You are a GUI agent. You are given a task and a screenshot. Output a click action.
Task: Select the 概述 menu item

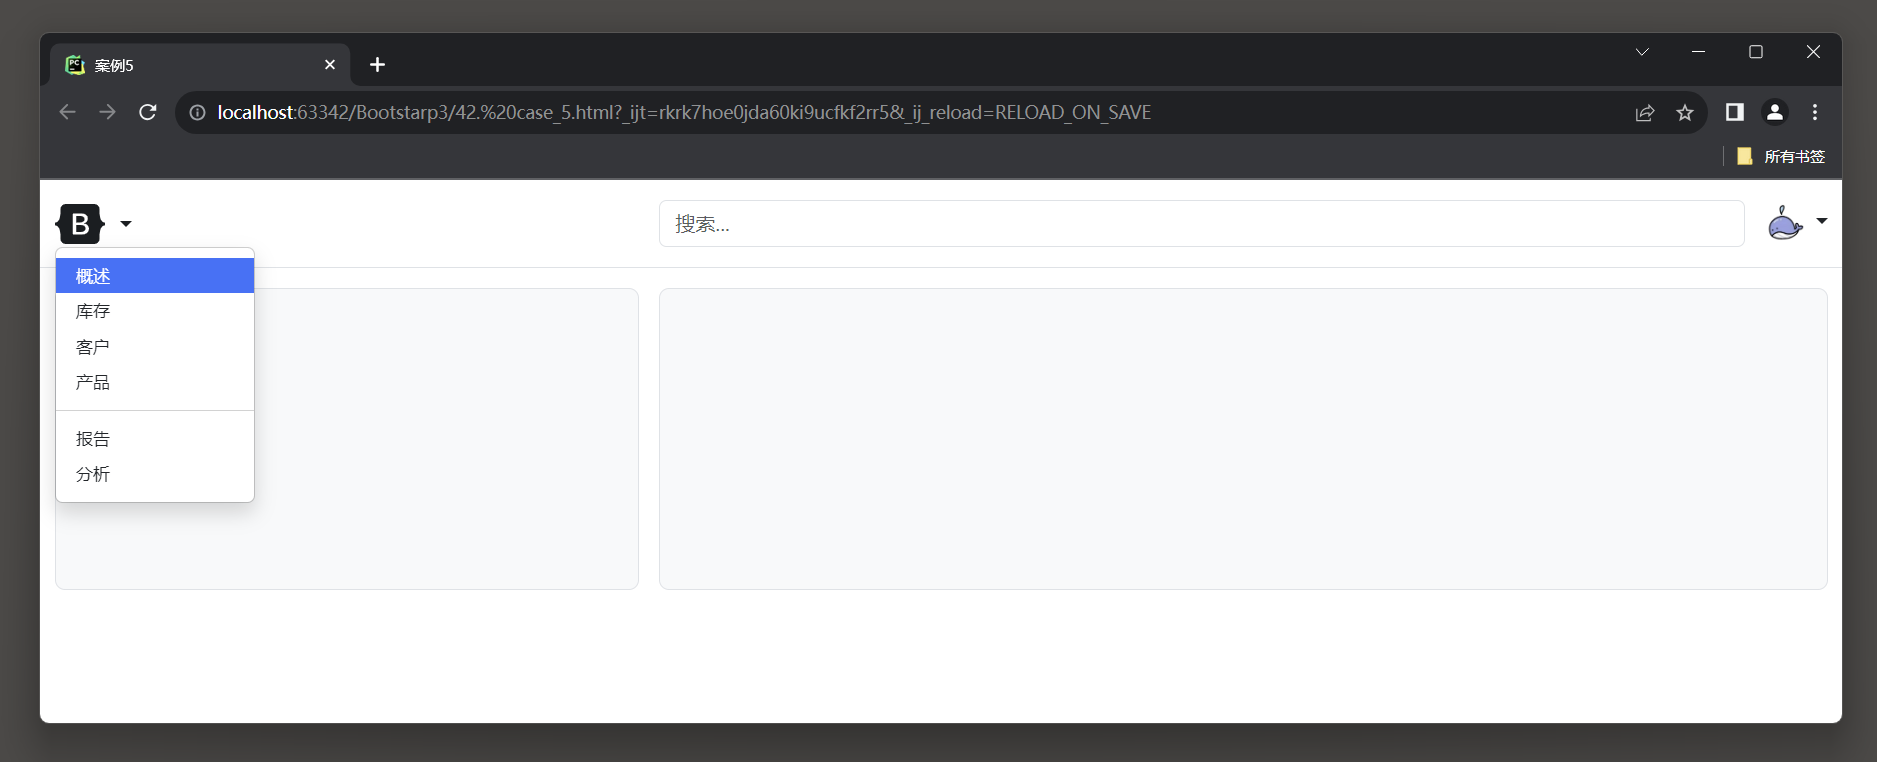[155, 276]
